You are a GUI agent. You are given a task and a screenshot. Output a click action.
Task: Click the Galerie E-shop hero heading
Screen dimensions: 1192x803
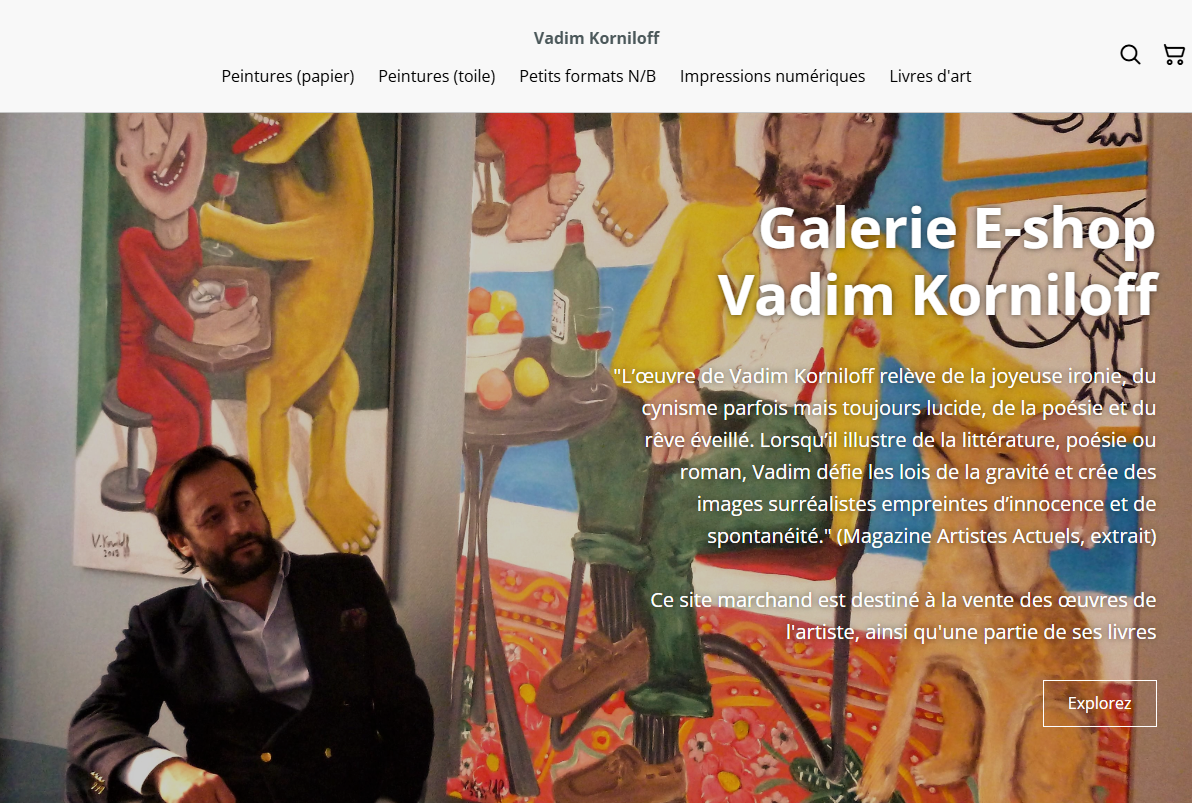click(938, 261)
